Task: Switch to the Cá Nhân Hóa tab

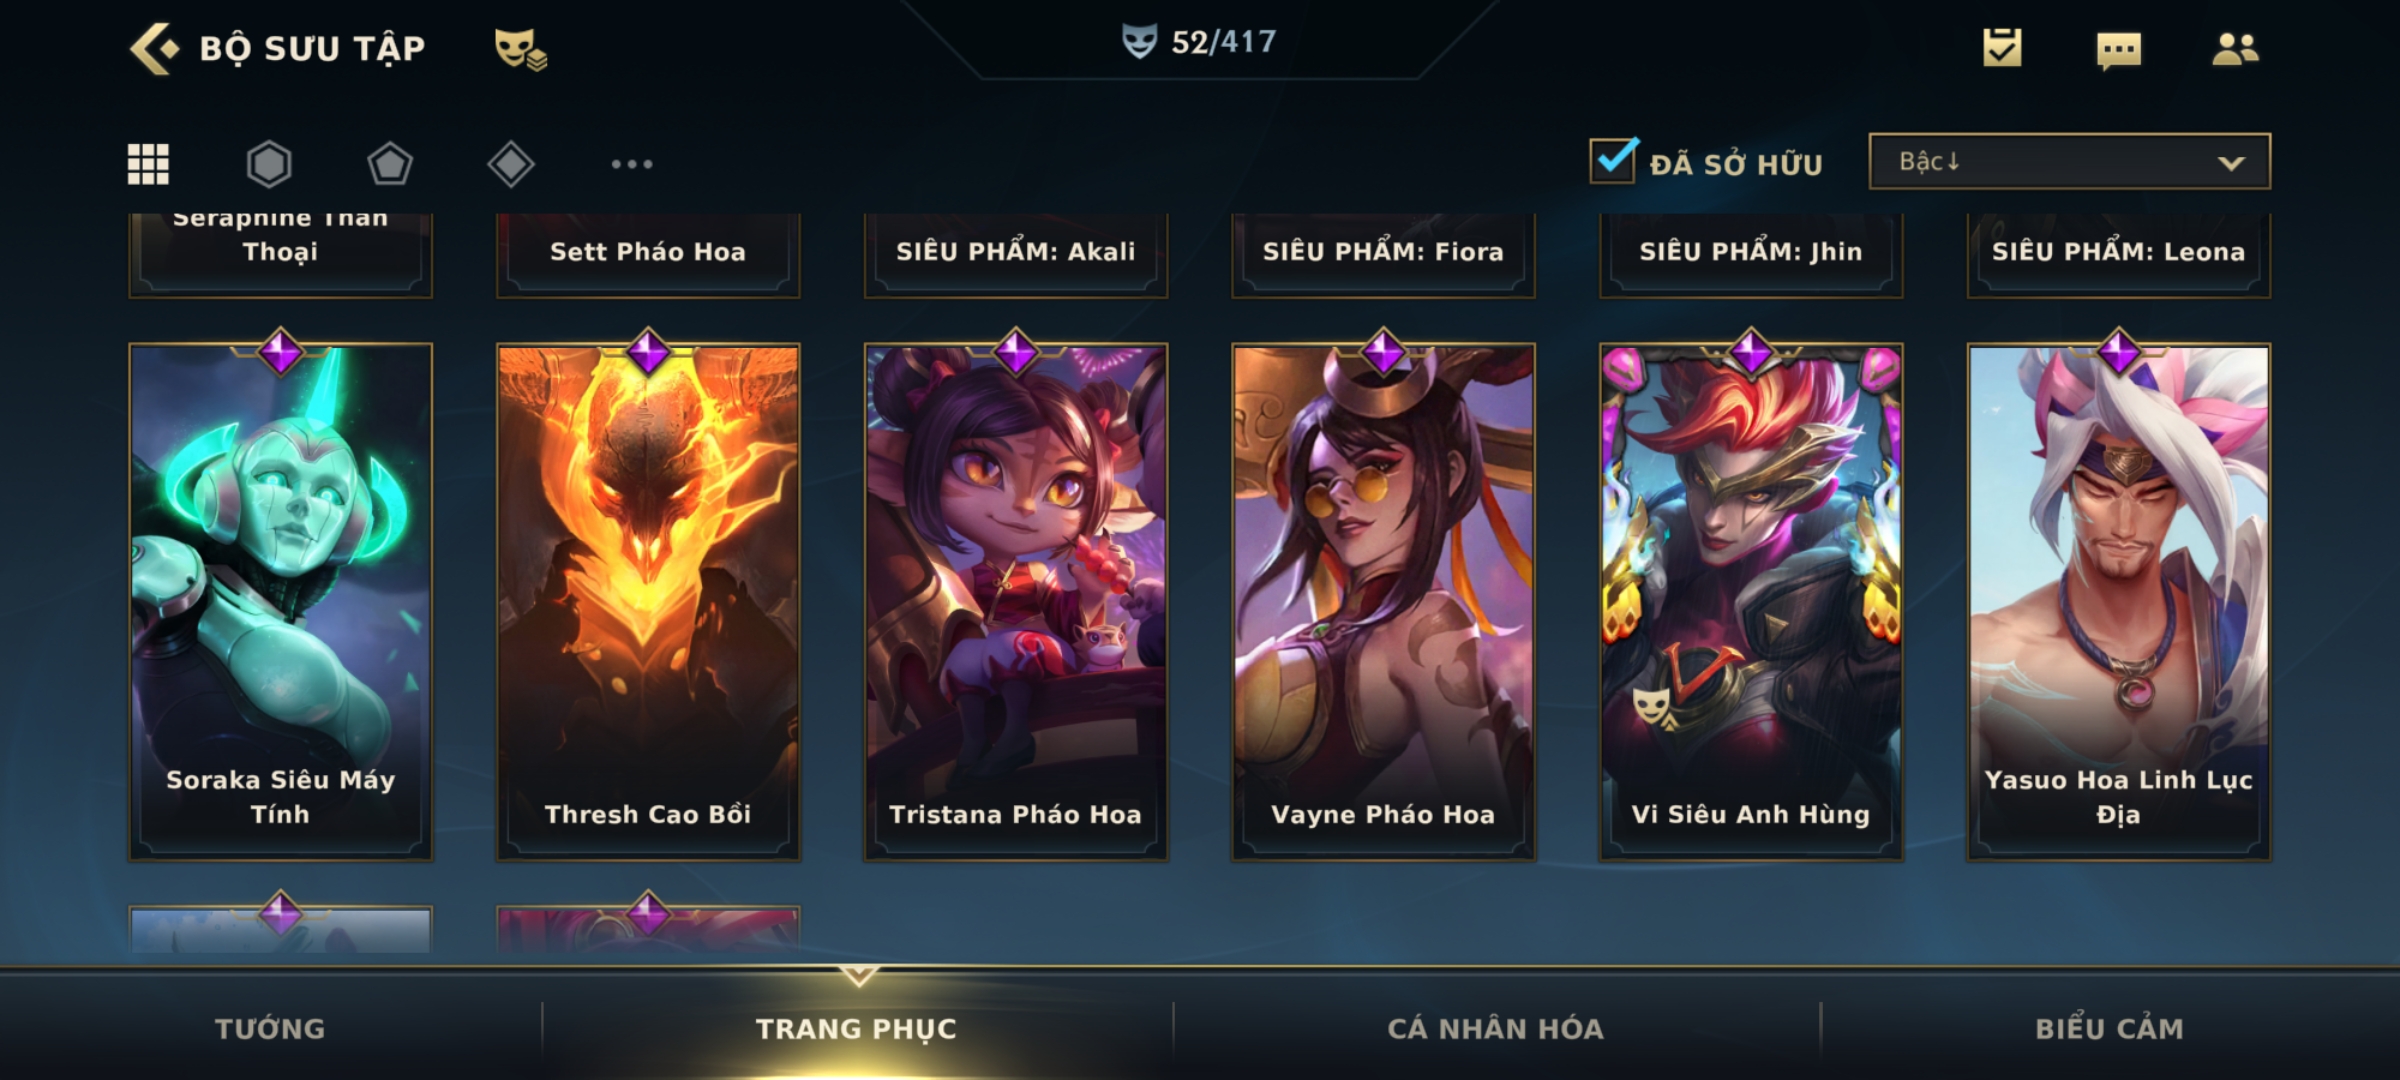Action: 1496,1028
